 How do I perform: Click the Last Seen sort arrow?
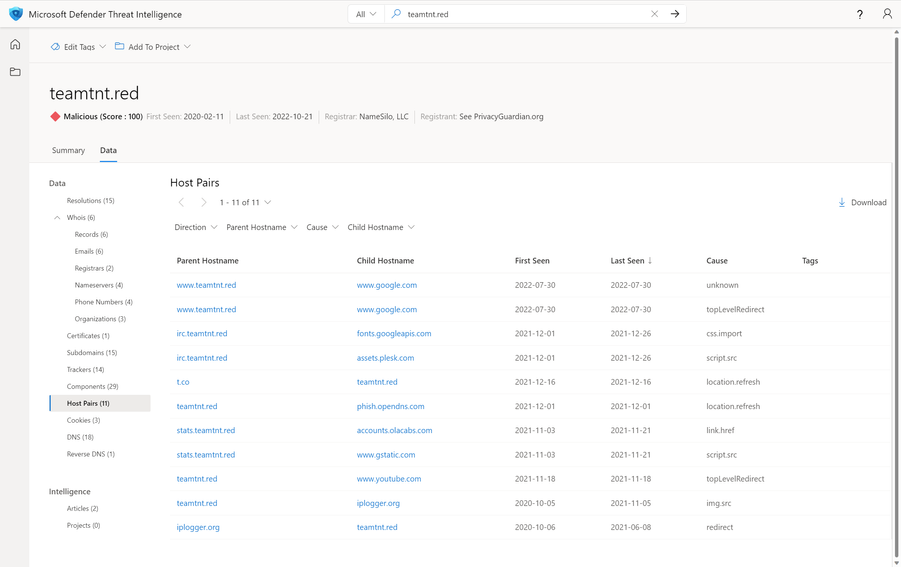(x=650, y=260)
